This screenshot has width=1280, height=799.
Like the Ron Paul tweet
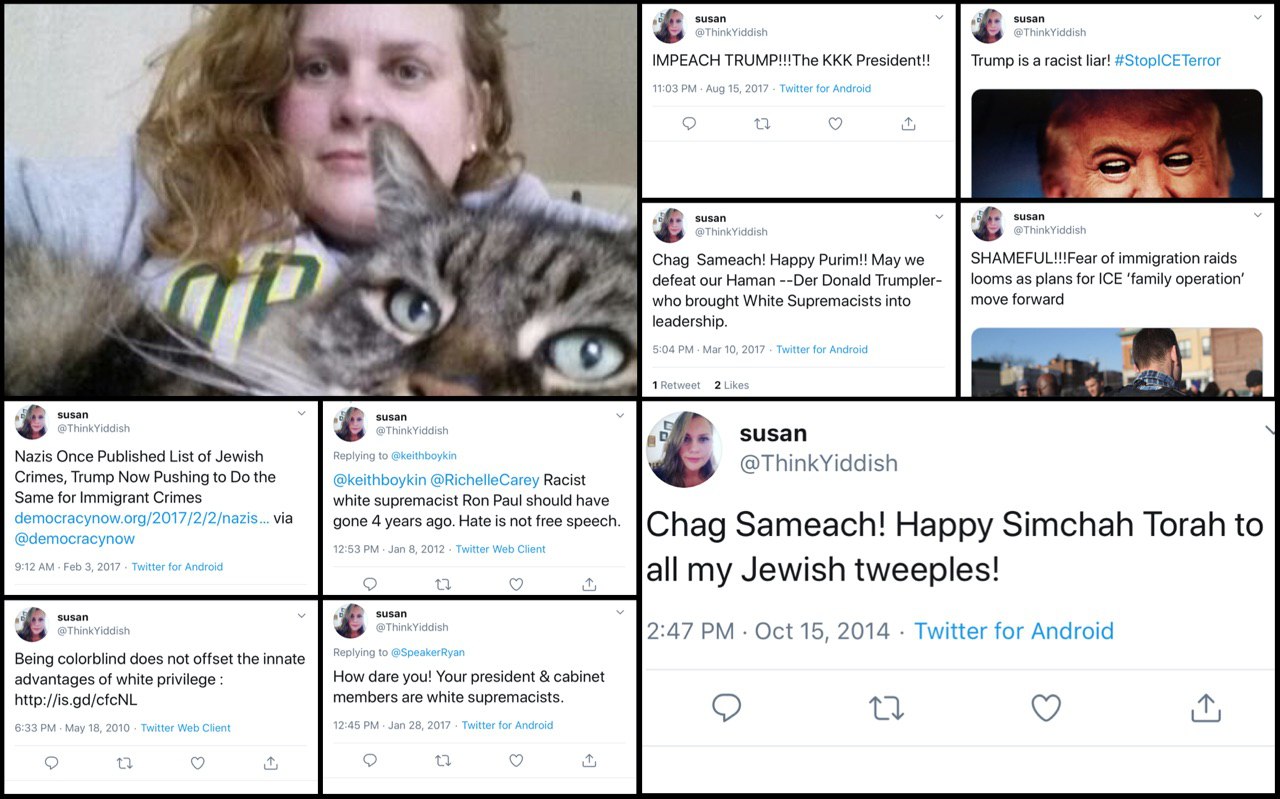tap(516, 584)
